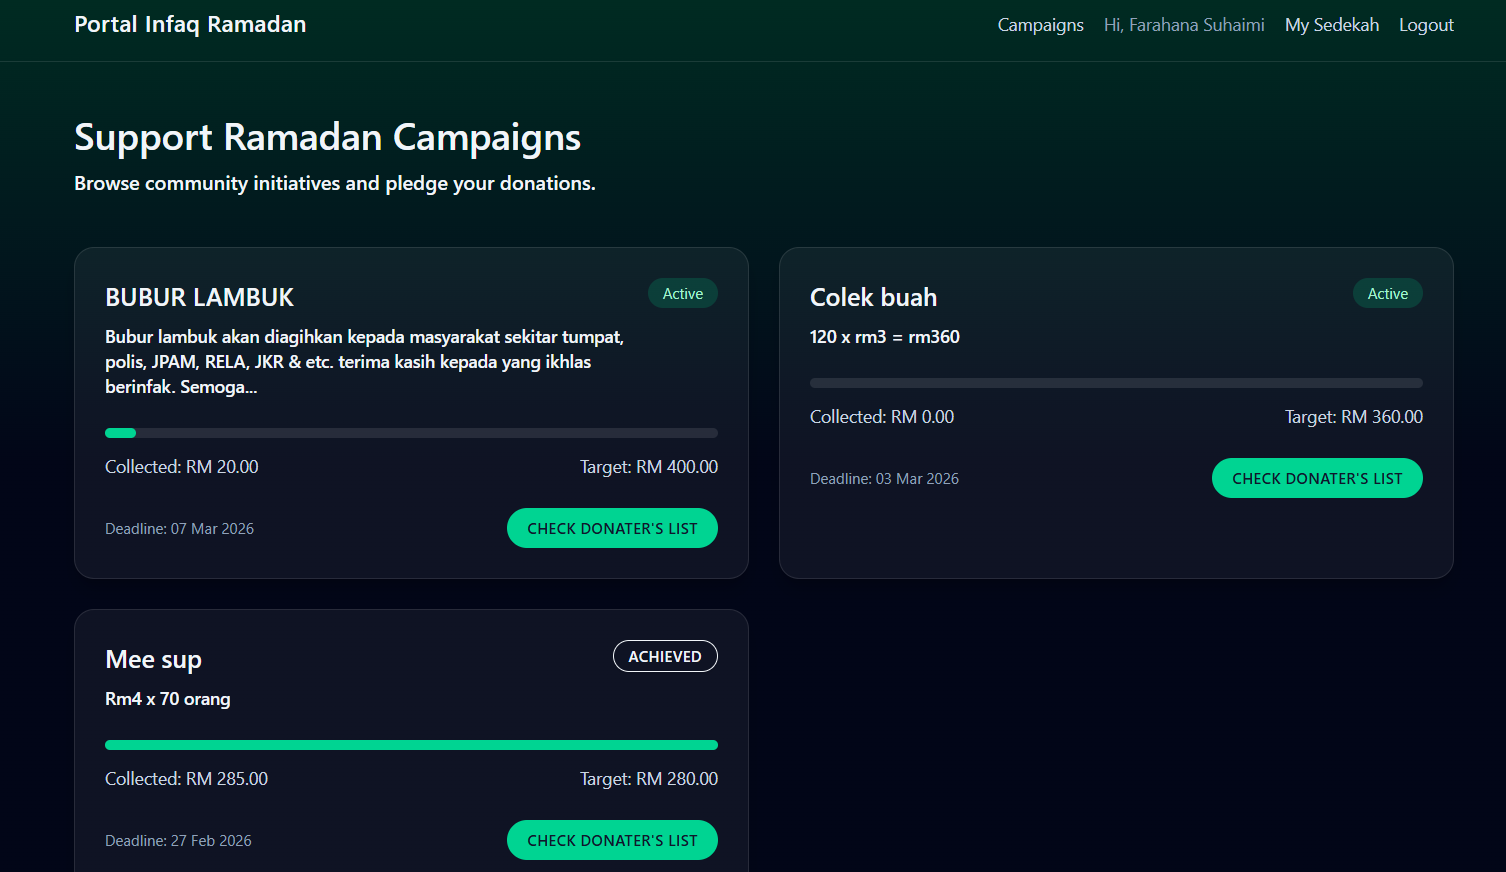
Task: Click the Active badge on Colek buah
Action: tap(1388, 293)
